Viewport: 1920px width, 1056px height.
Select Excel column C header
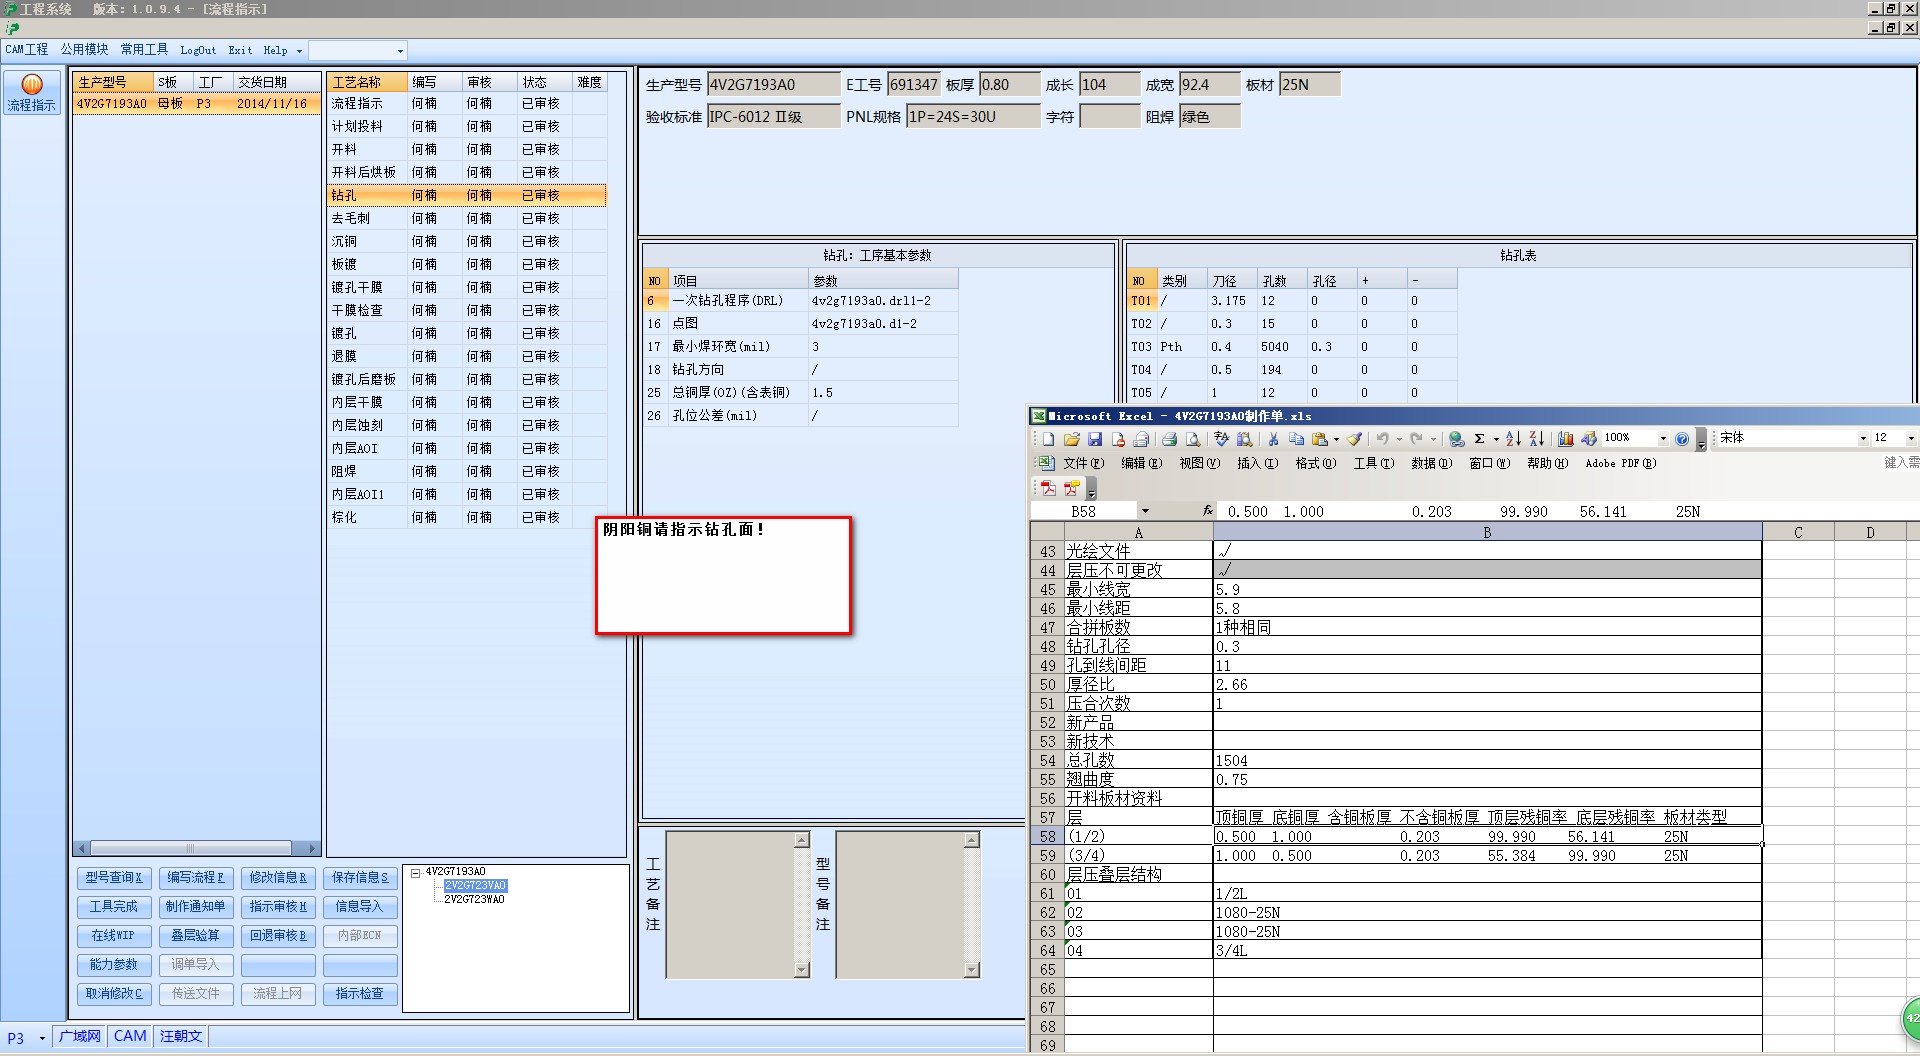pos(1798,533)
